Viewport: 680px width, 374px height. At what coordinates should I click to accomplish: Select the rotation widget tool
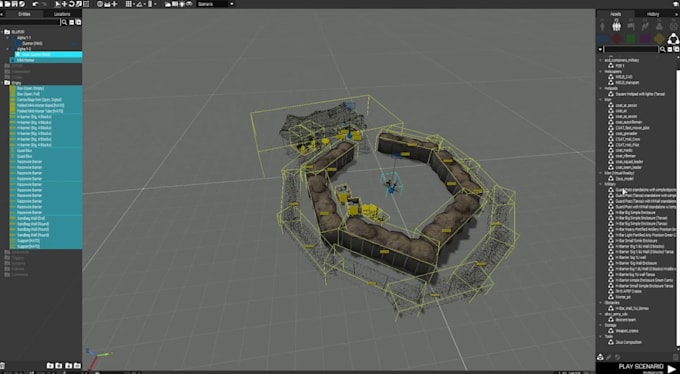(x=71, y=4)
